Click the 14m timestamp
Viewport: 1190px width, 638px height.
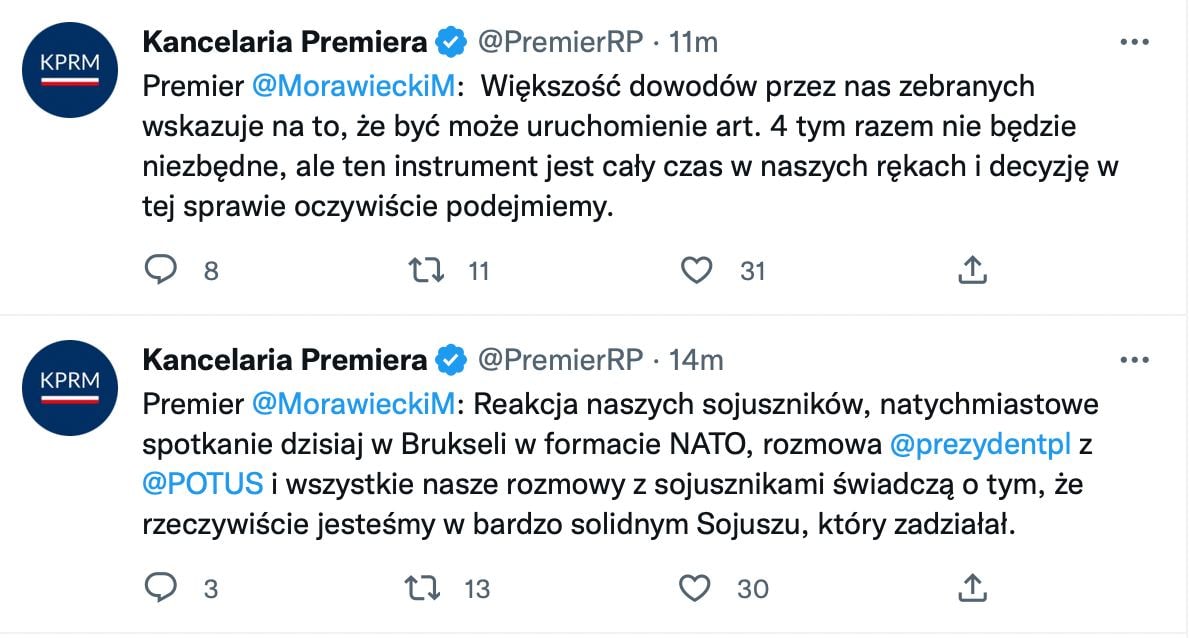click(697, 360)
